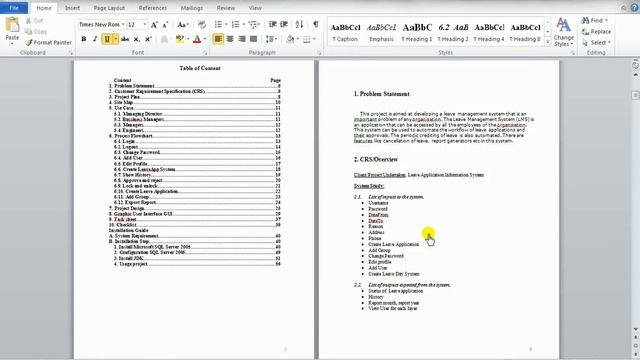Expand the font color arrow
This screenshot has height=360, width=640.
pyautogui.click(x=204, y=39)
